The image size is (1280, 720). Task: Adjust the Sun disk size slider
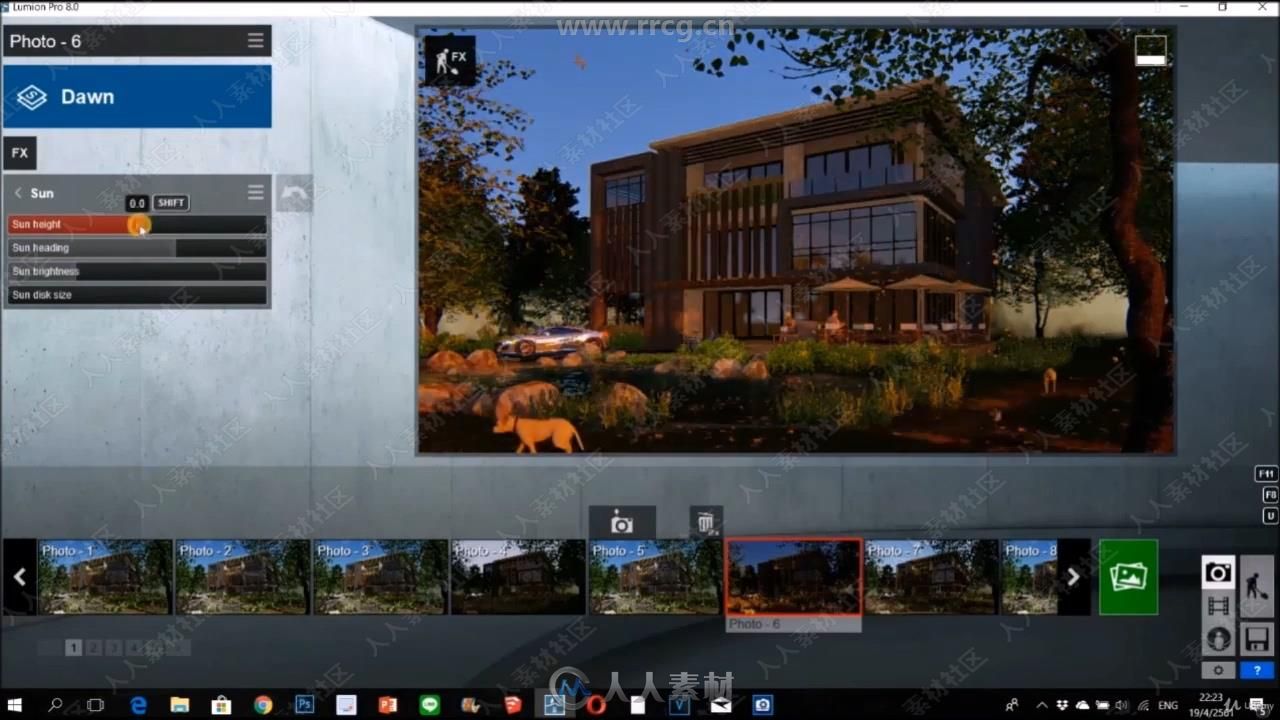[137, 295]
